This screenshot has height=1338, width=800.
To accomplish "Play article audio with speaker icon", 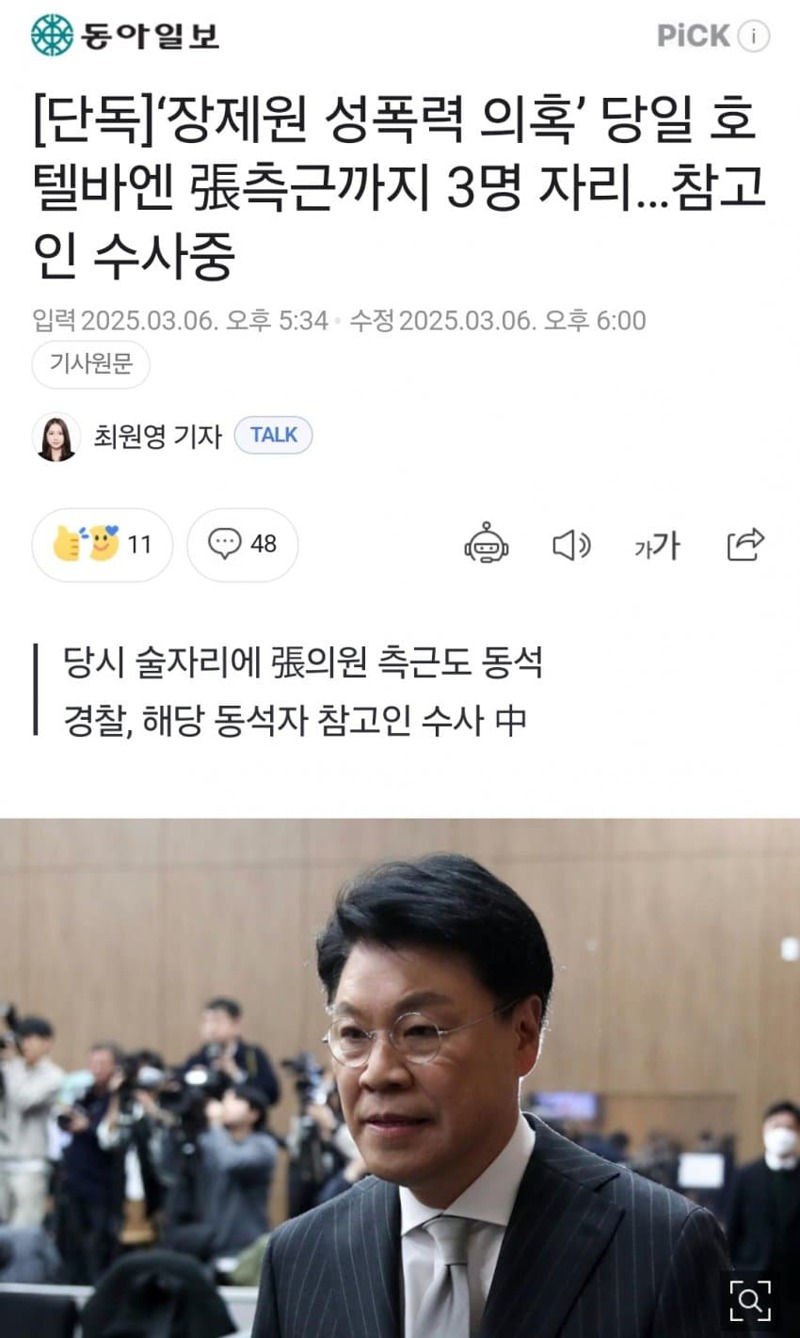I will point(572,545).
